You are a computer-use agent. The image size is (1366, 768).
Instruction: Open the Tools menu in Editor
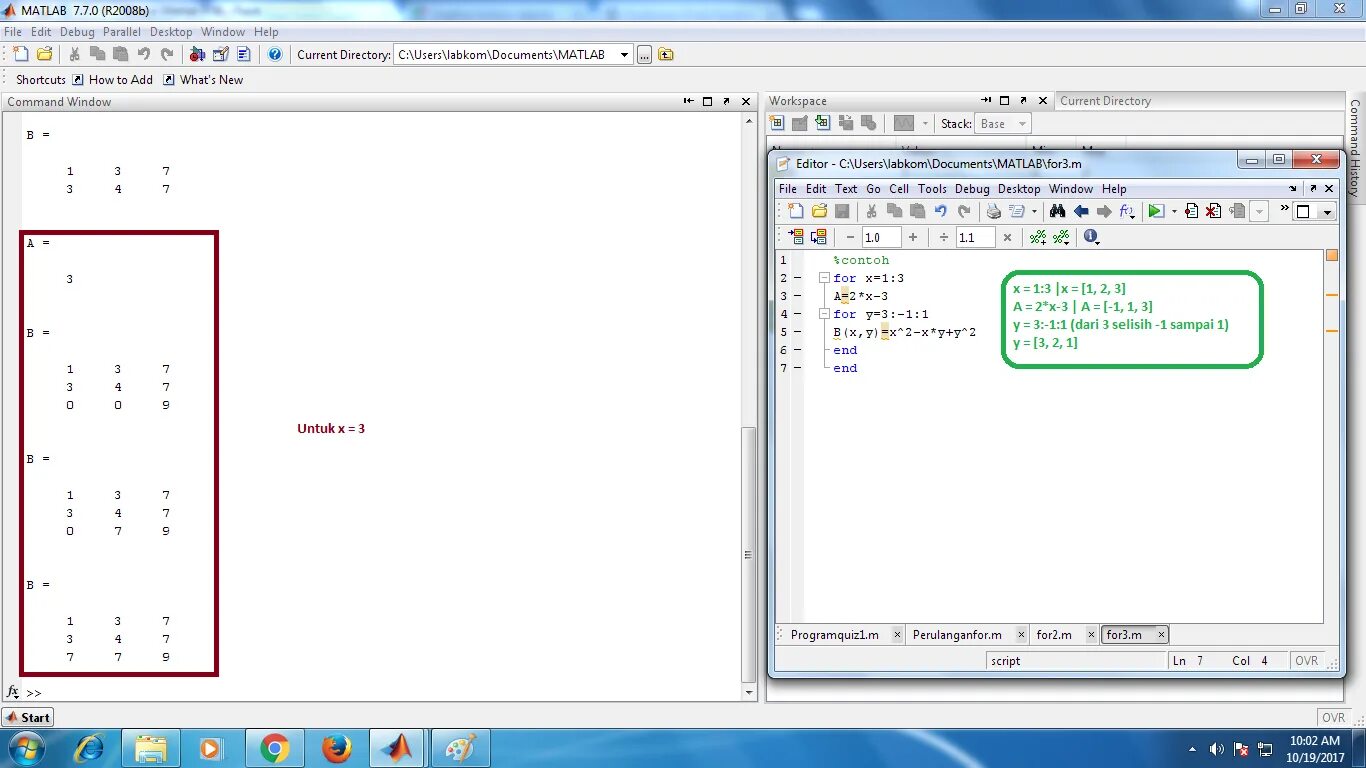(x=932, y=189)
